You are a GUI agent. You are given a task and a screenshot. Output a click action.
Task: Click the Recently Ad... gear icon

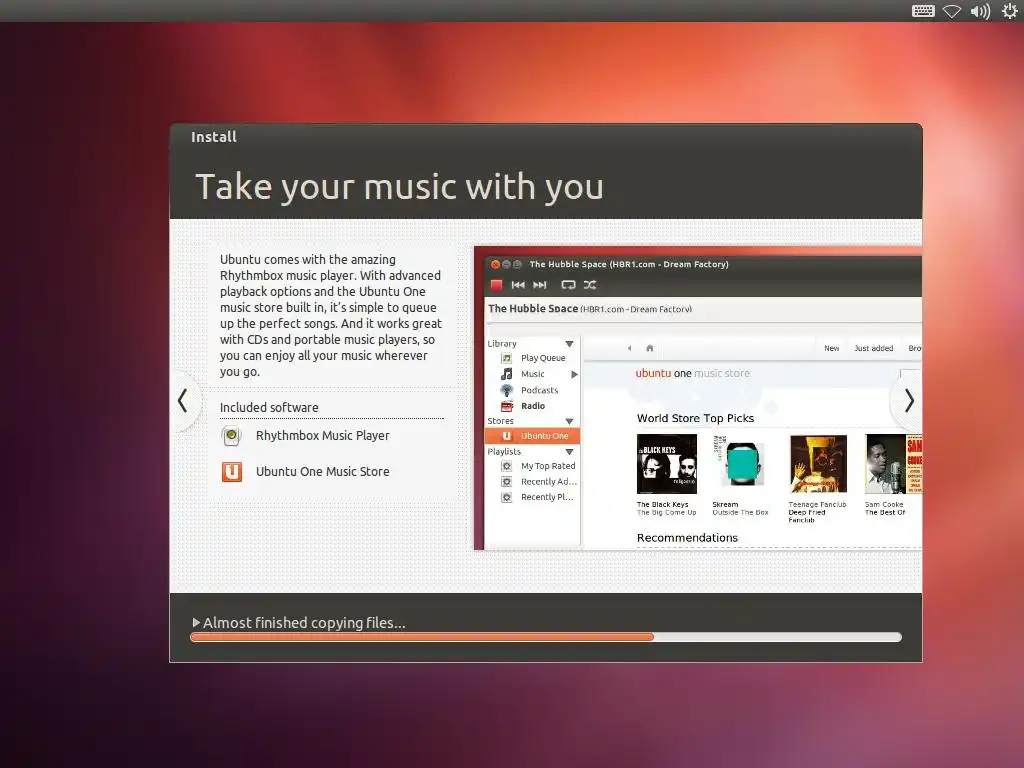(x=506, y=481)
